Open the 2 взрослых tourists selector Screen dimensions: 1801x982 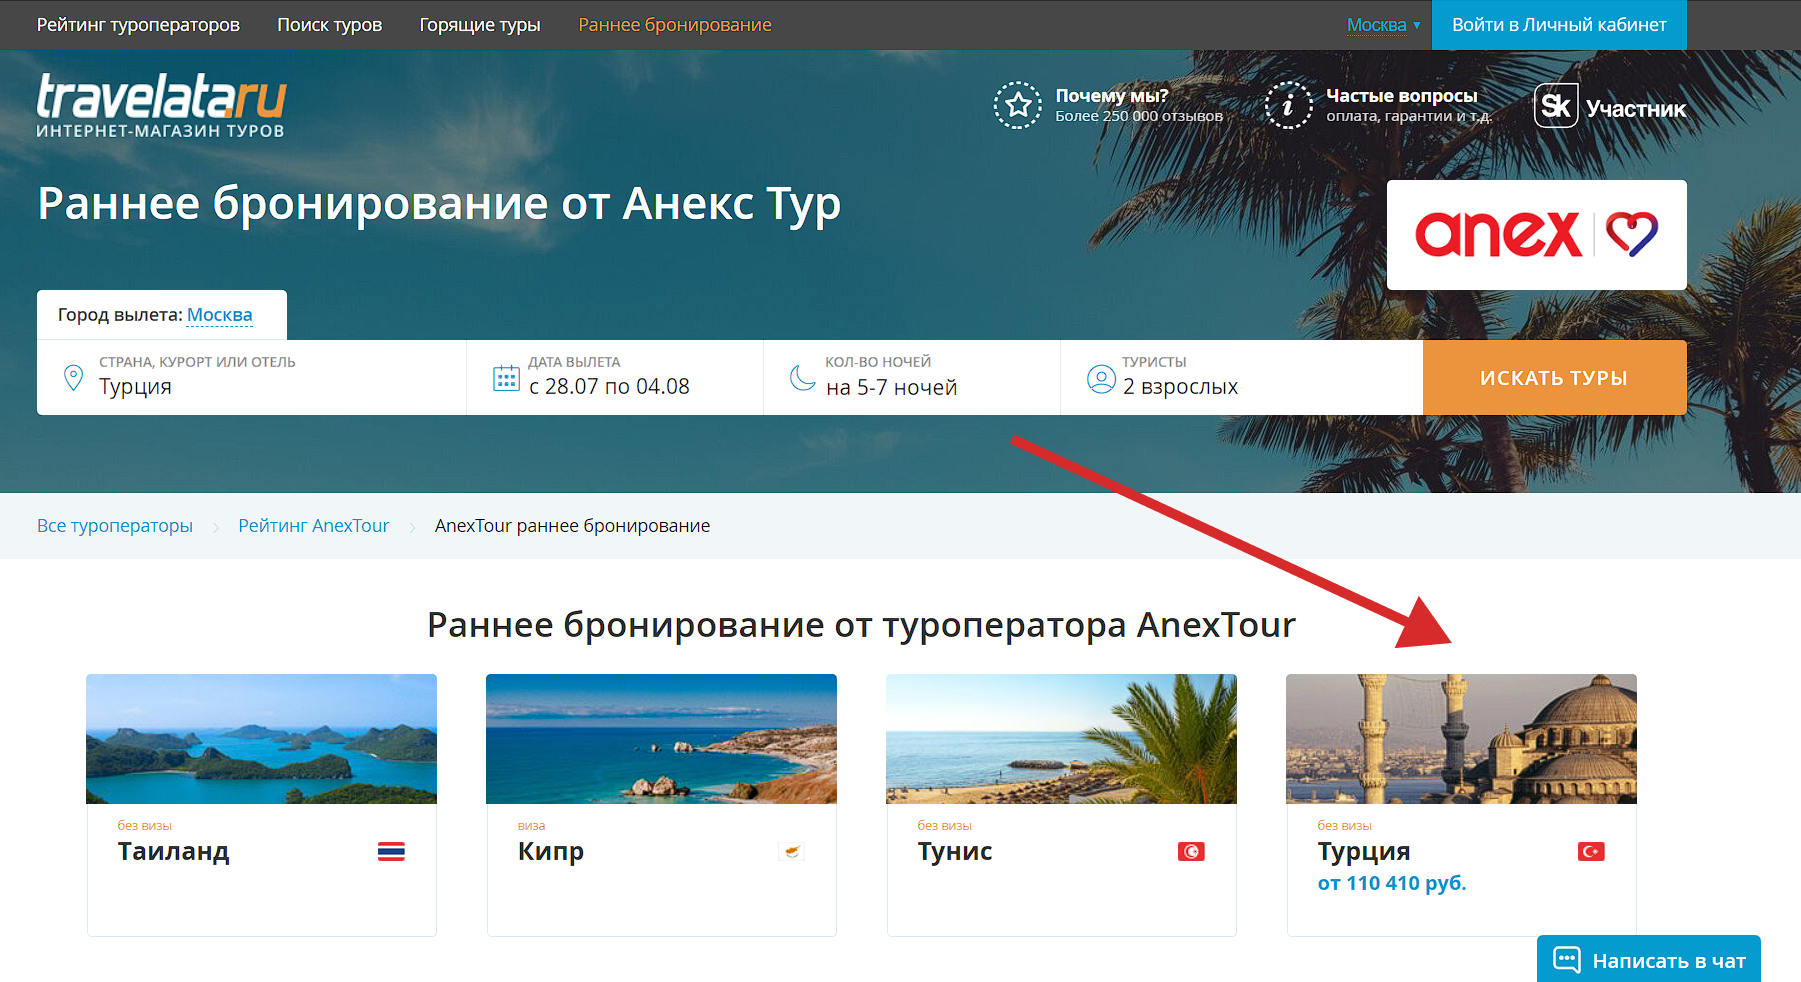[x=1180, y=387]
